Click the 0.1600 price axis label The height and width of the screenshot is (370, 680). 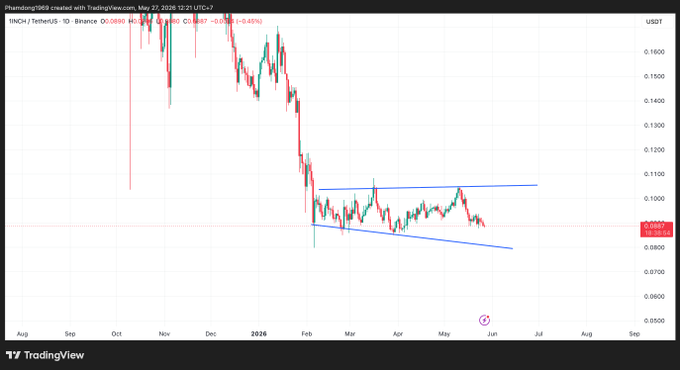(x=654, y=52)
